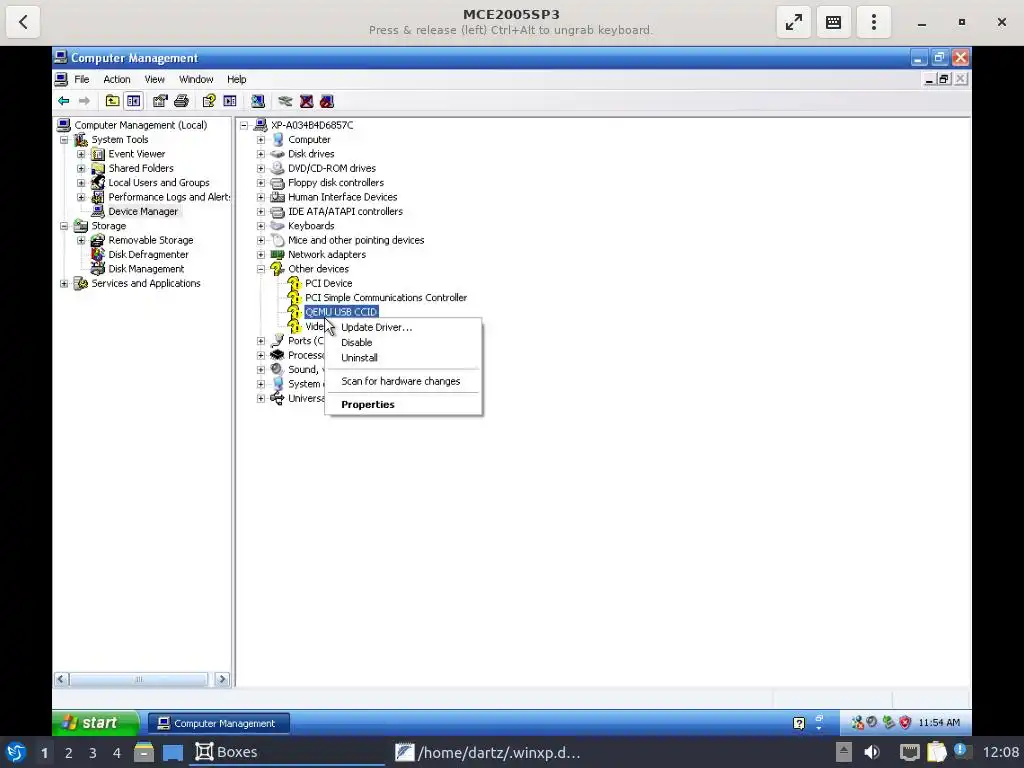Click Windows Security Center shield tray icon
This screenshot has height=768, width=1024.
coord(904,722)
